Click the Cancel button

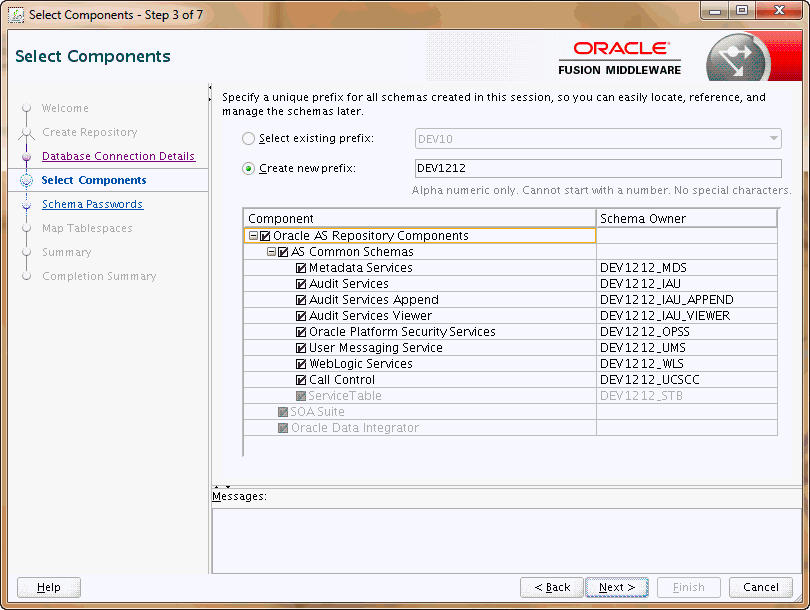coord(760,587)
